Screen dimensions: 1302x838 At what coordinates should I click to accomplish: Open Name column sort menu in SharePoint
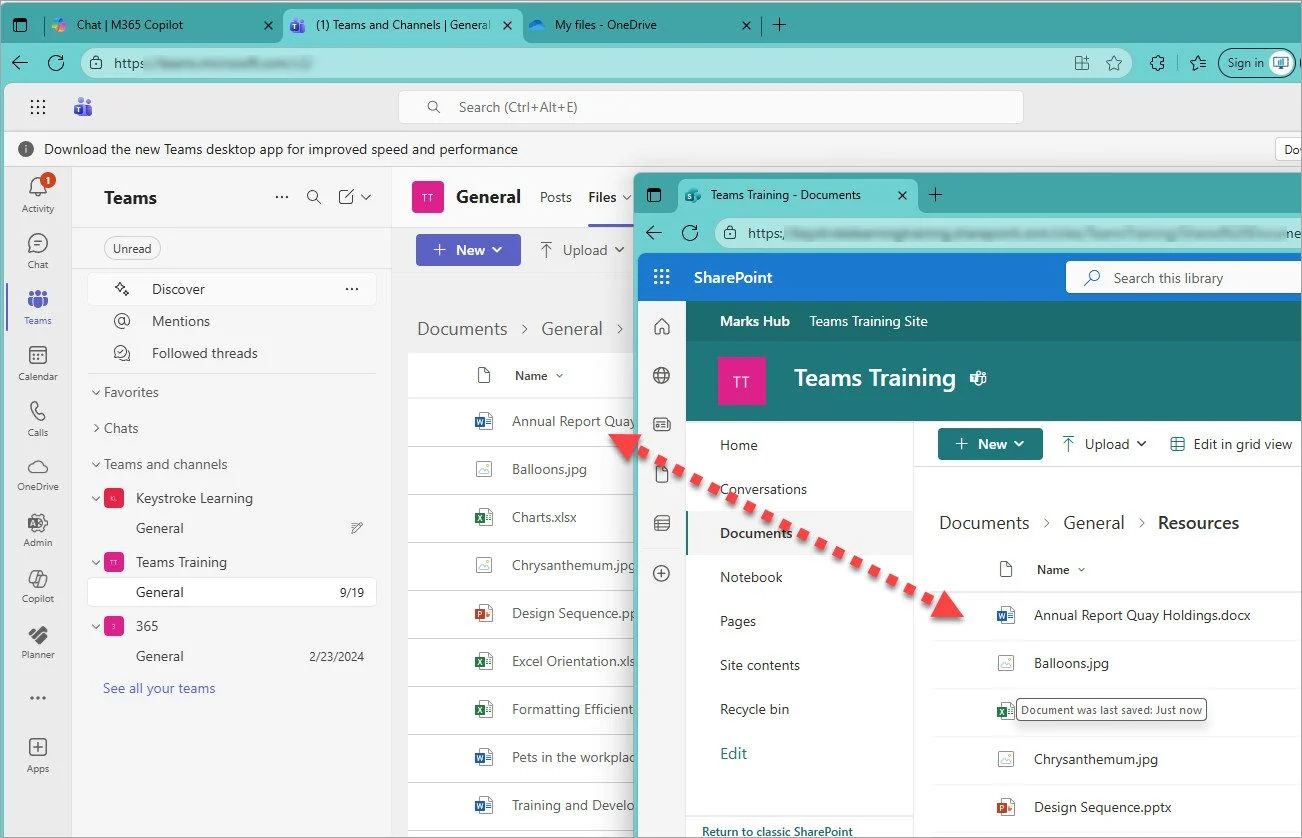(x=1061, y=570)
